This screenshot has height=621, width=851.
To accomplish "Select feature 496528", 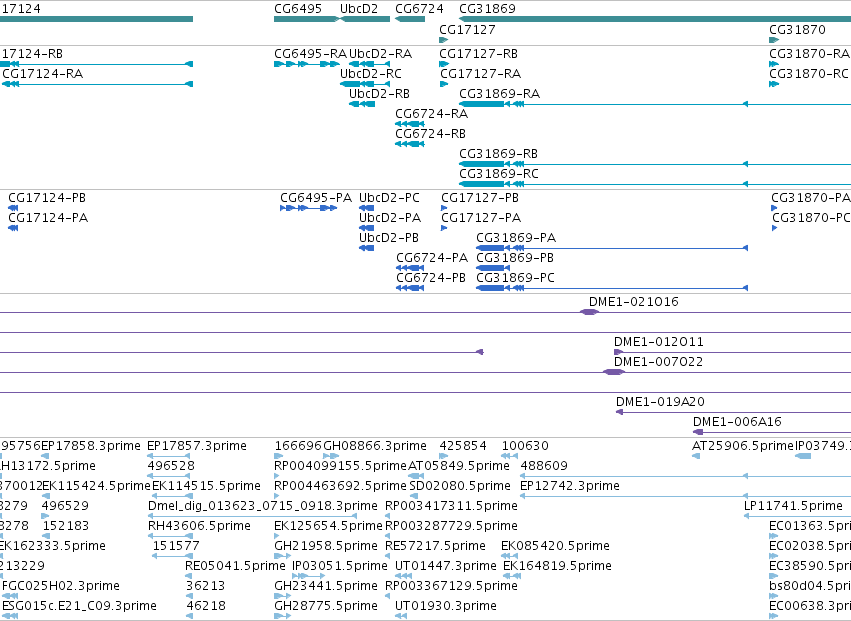I will (x=171, y=466).
